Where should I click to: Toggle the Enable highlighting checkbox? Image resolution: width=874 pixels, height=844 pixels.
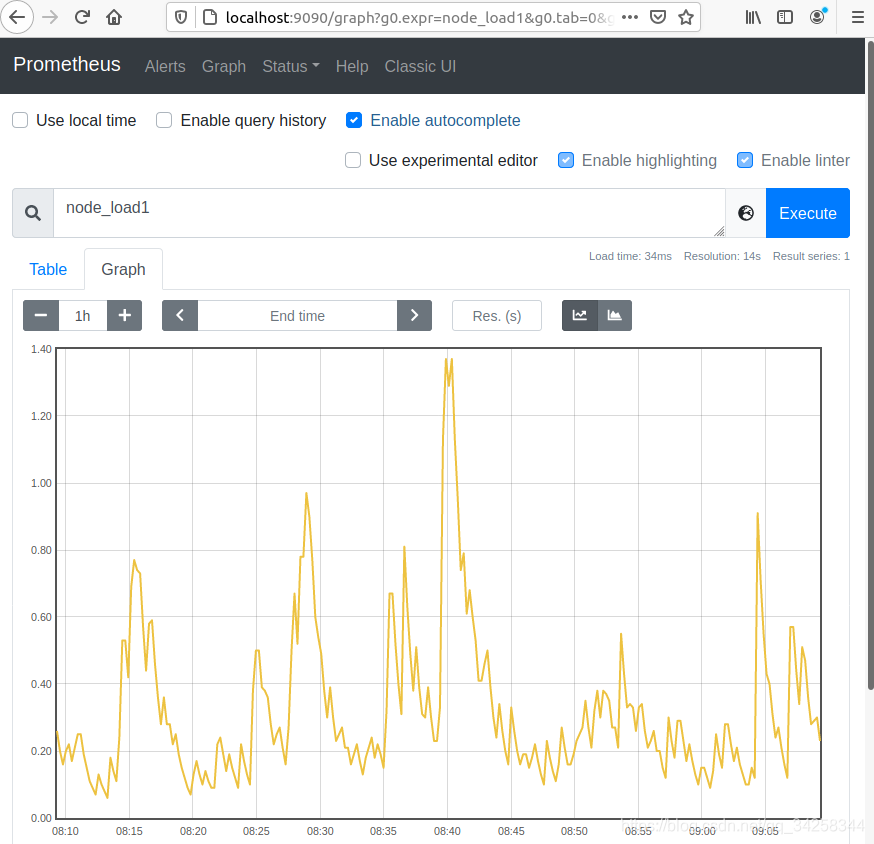click(x=566, y=161)
